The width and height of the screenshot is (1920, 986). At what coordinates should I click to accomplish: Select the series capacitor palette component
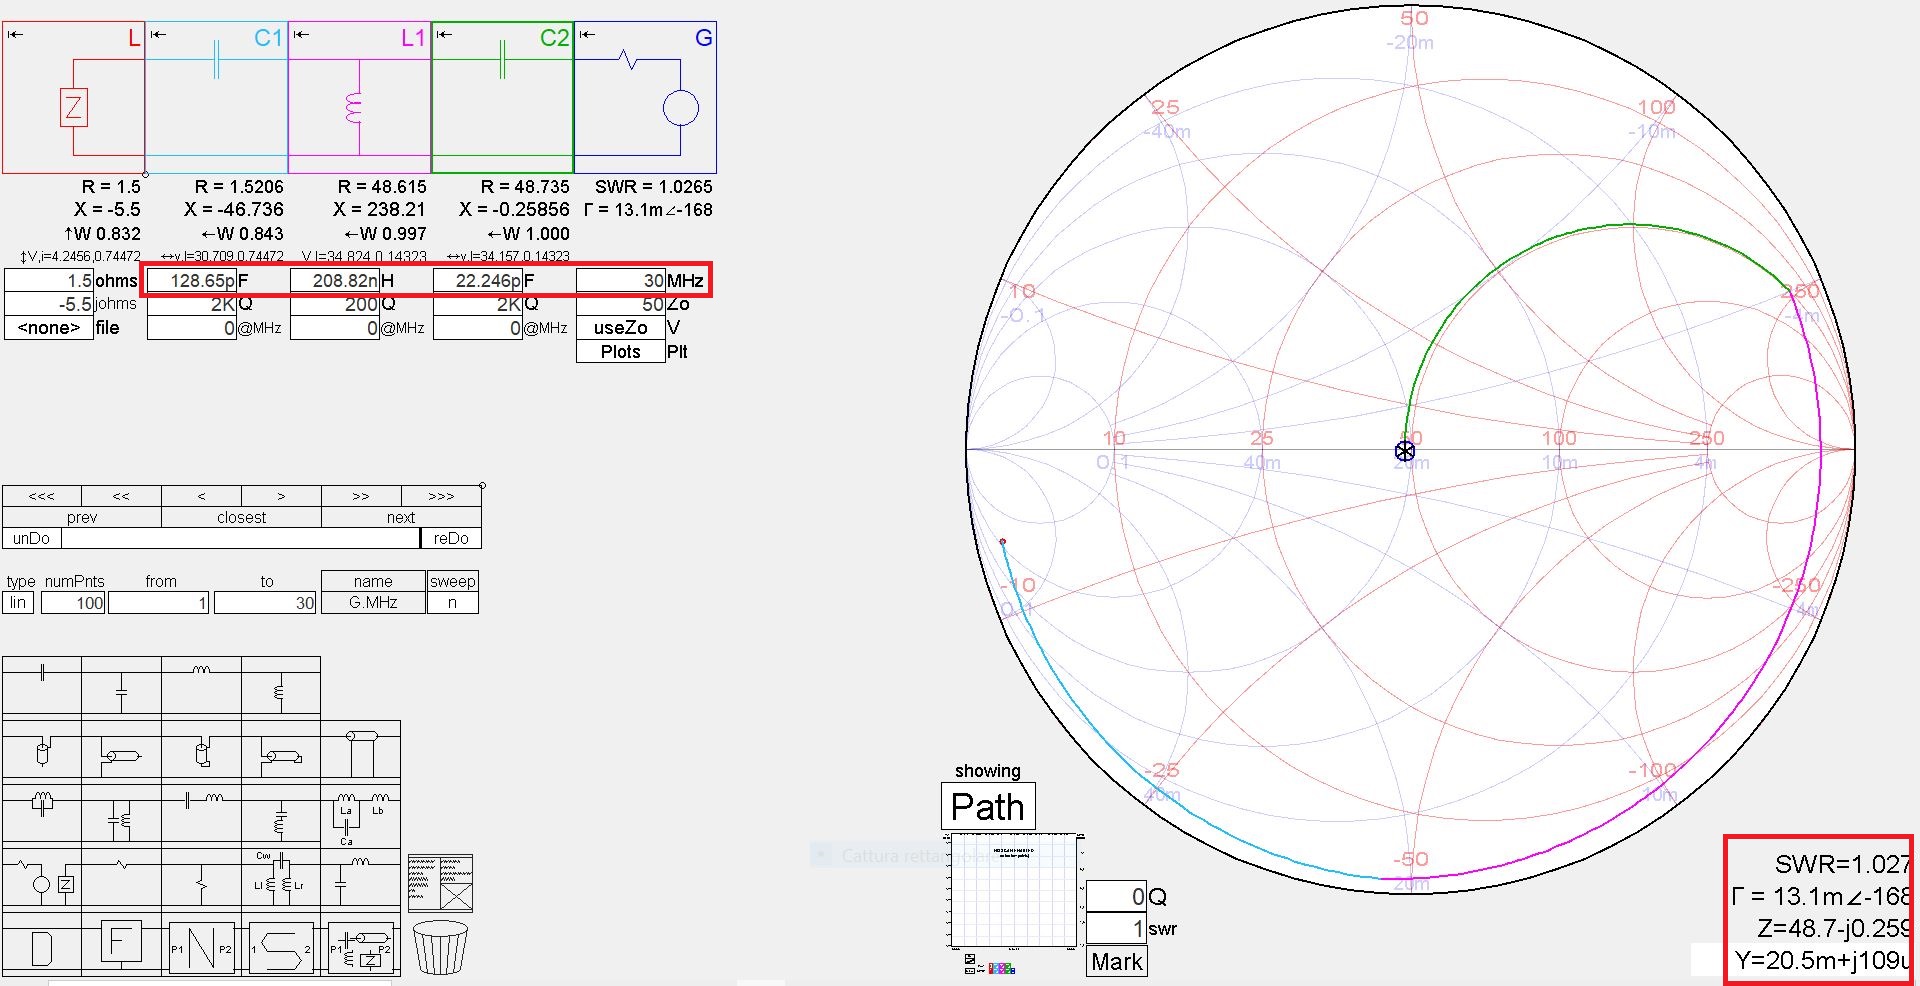[x=42, y=685]
